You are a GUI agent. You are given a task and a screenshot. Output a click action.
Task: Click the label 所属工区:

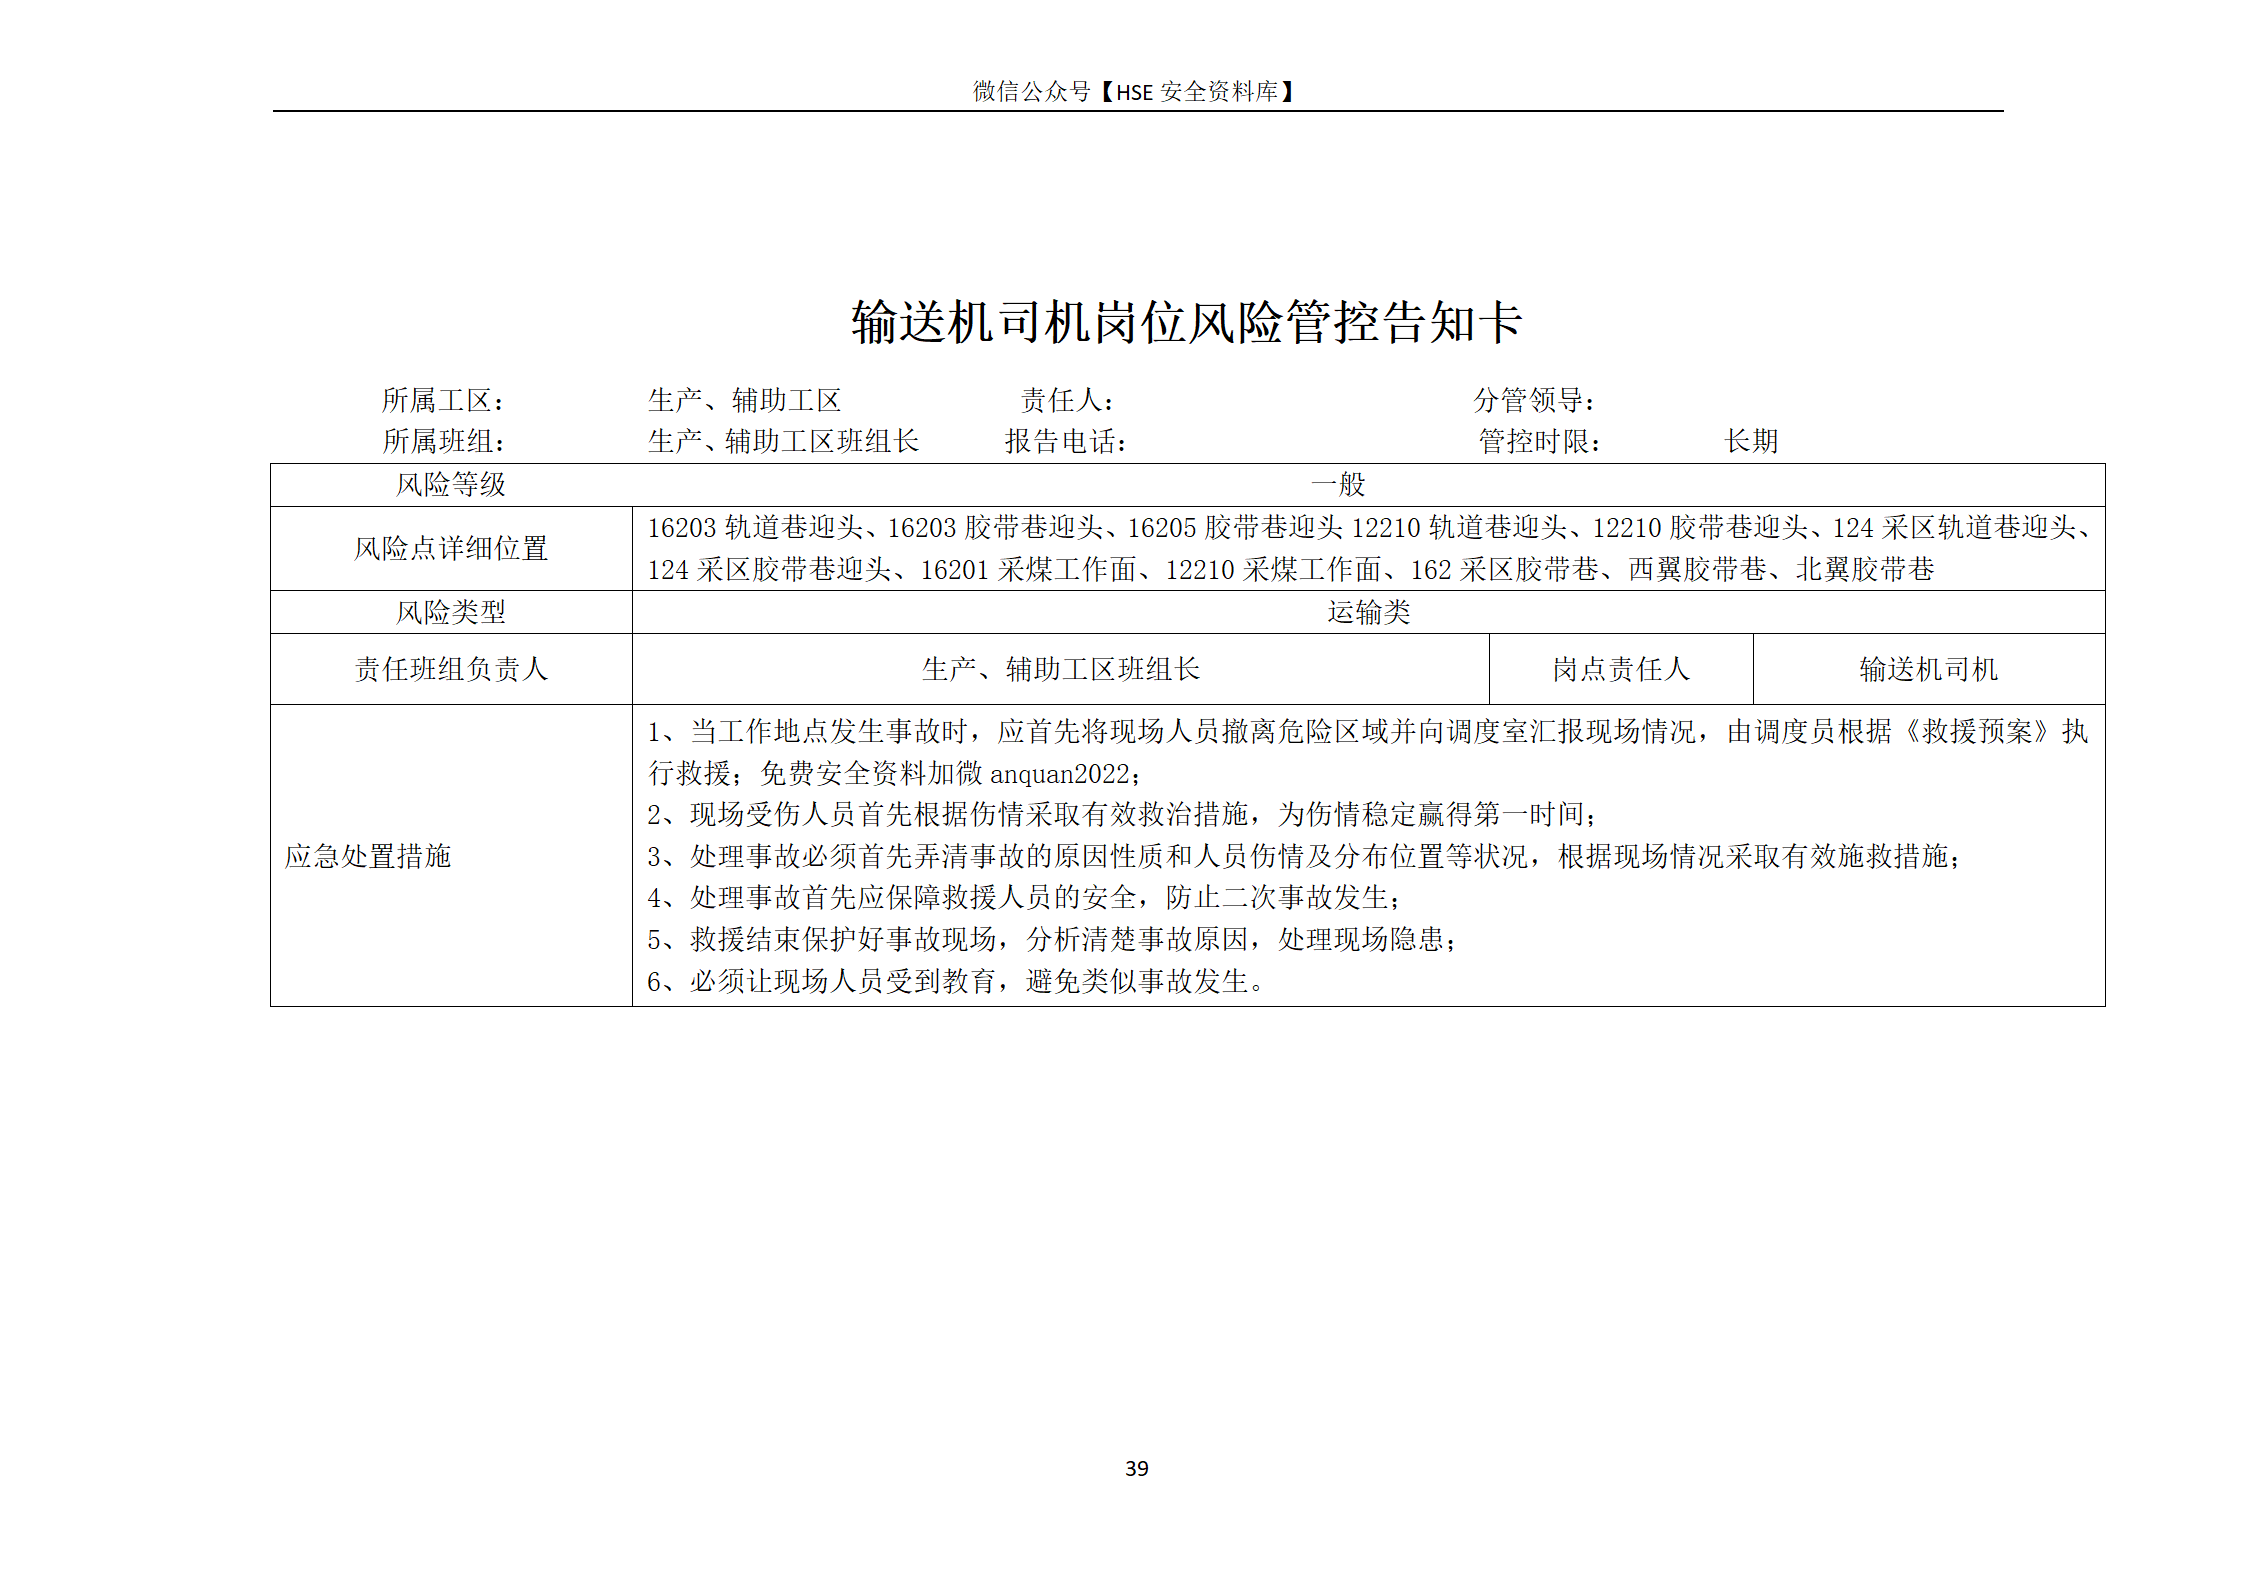tap(443, 401)
